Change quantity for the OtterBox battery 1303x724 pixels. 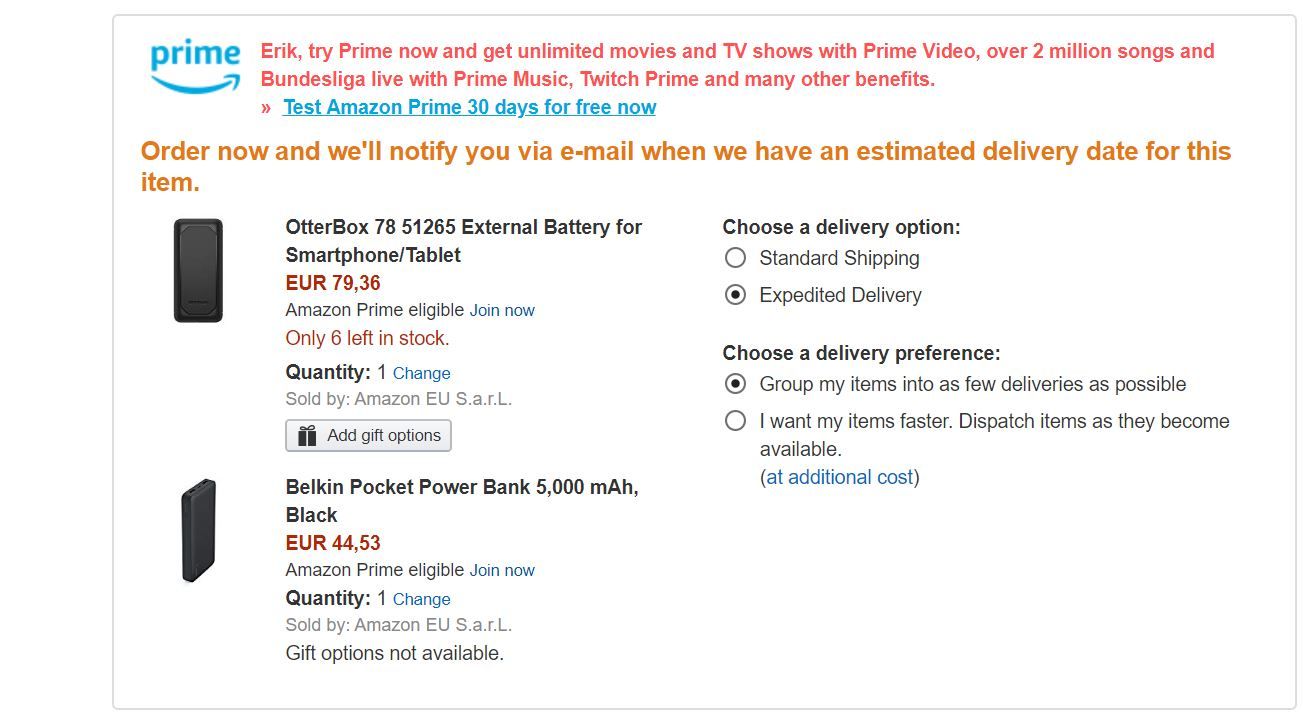click(x=421, y=373)
